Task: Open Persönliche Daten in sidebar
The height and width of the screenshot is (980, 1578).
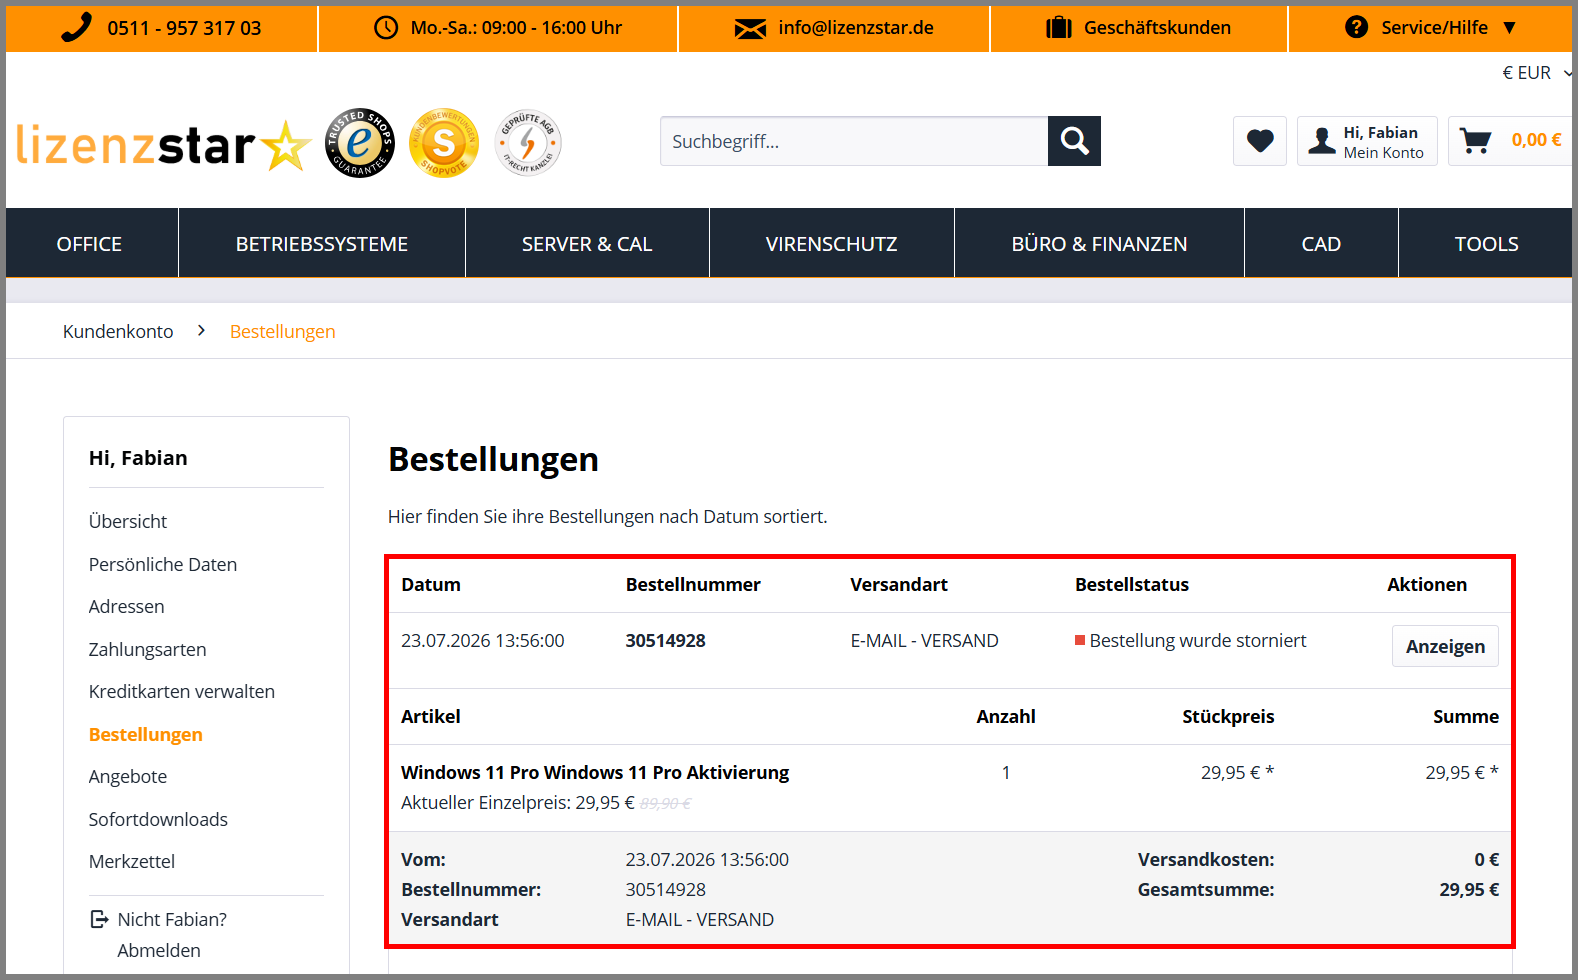Action: click(163, 564)
